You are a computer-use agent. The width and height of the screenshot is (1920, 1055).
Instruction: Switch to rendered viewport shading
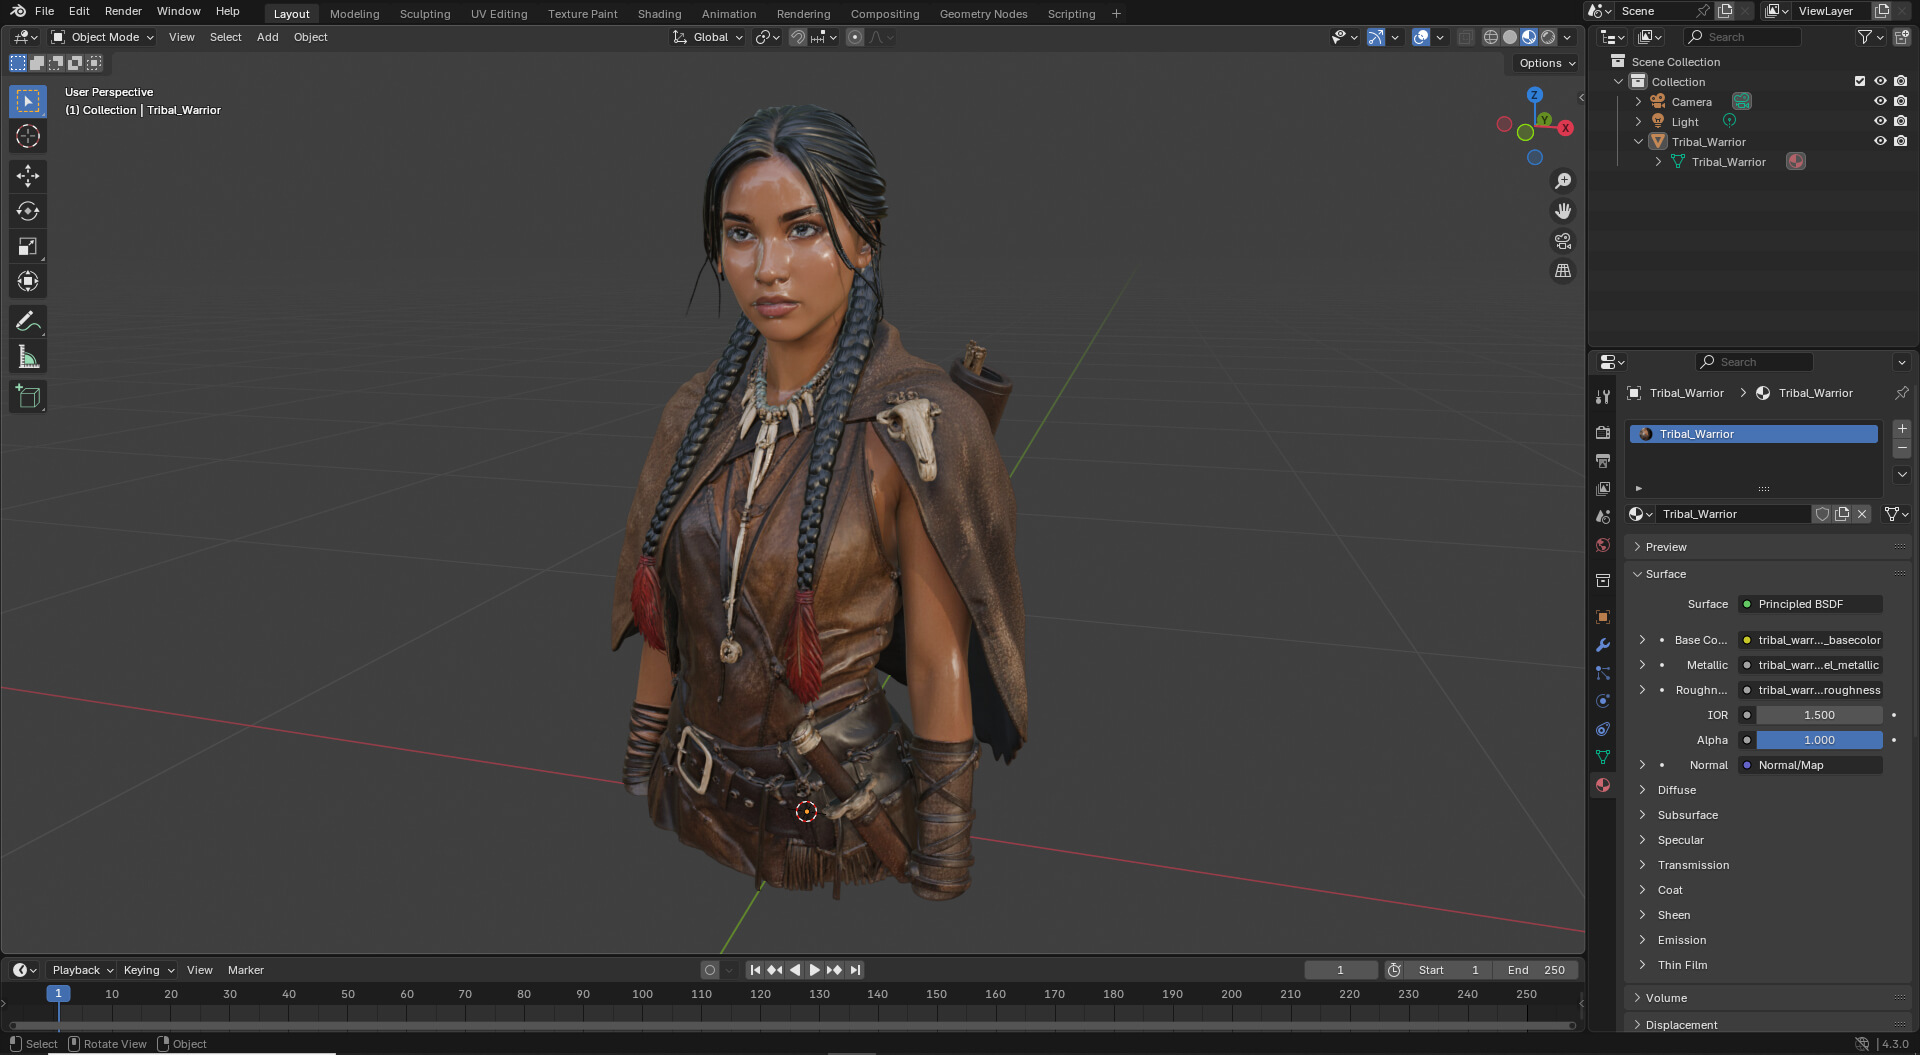click(1548, 37)
